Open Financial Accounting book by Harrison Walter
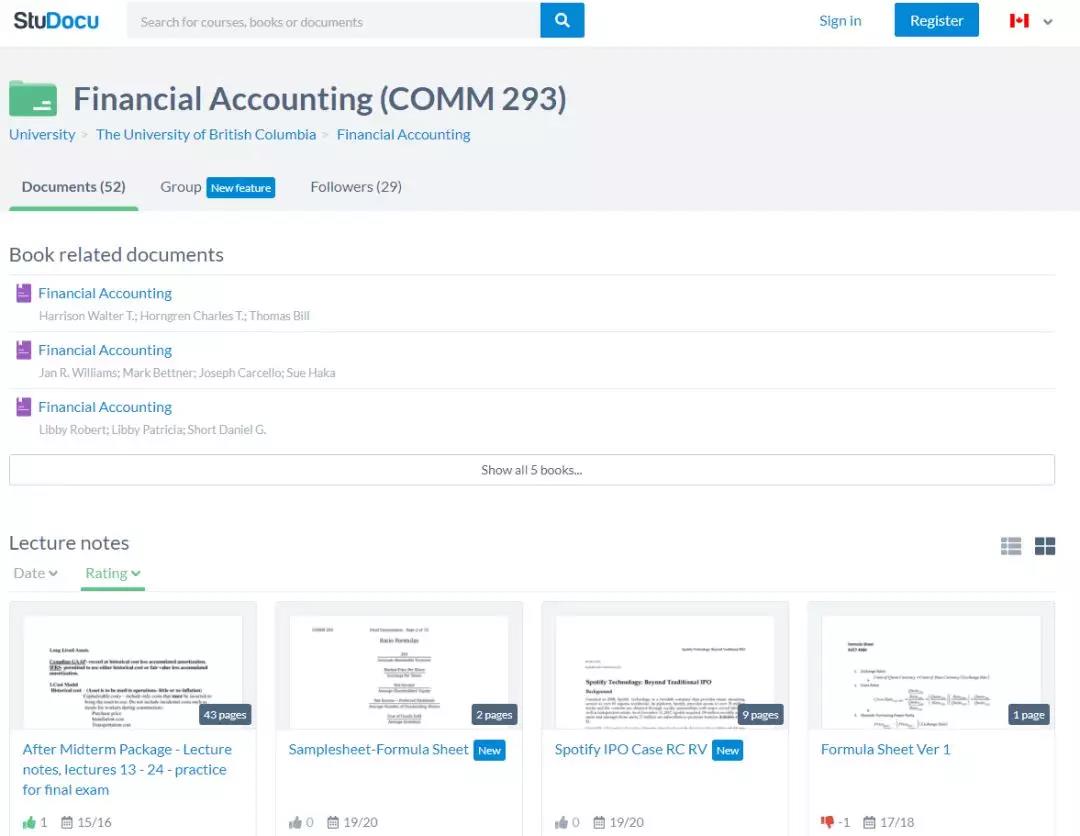 [105, 293]
